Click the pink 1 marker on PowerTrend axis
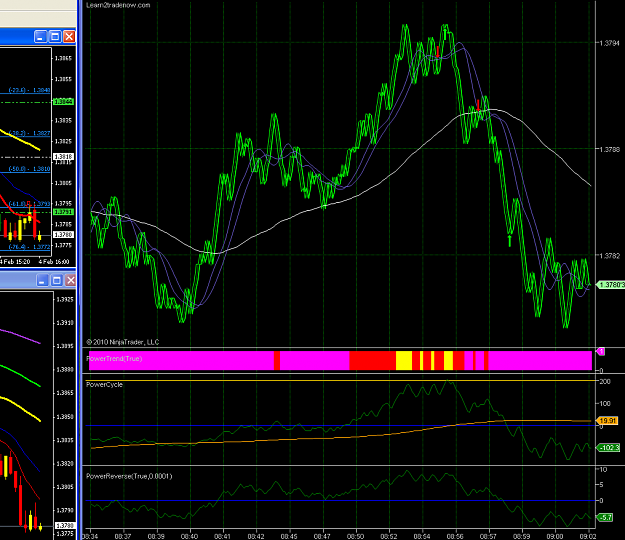This screenshot has height=540, width=625. (601, 351)
